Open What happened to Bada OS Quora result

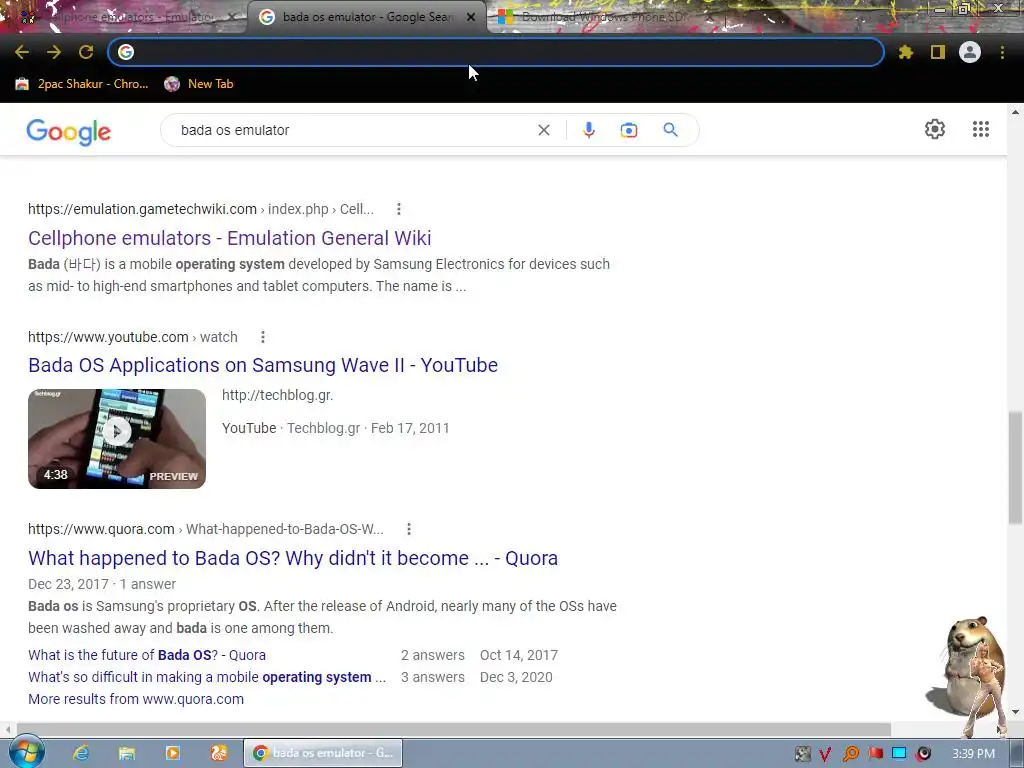pos(293,558)
